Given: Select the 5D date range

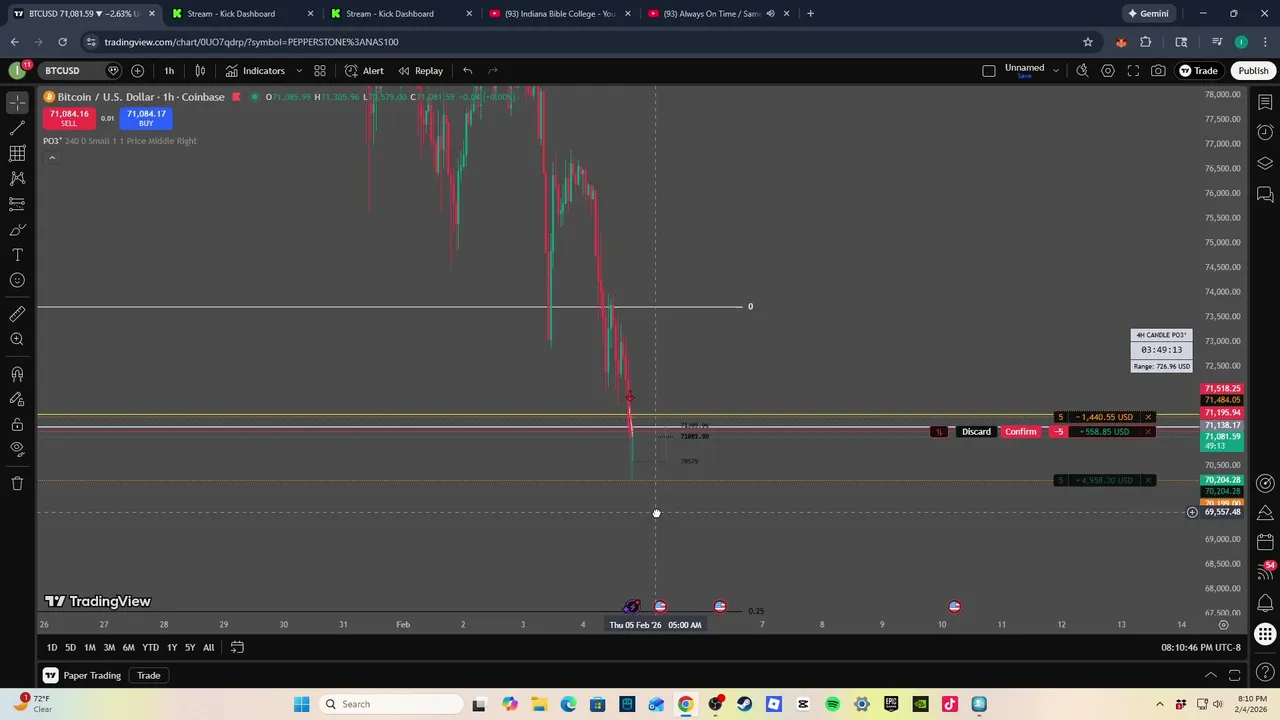Looking at the screenshot, I should pos(70,647).
